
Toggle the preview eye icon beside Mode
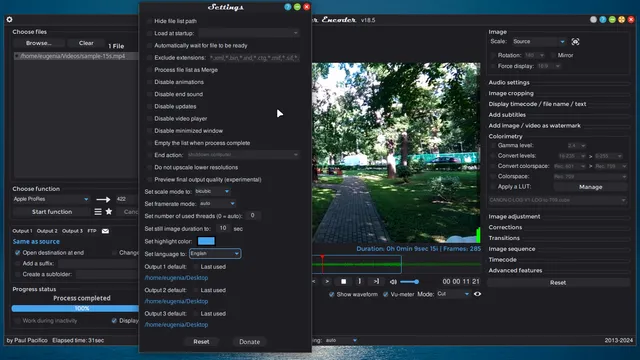coord(477,294)
